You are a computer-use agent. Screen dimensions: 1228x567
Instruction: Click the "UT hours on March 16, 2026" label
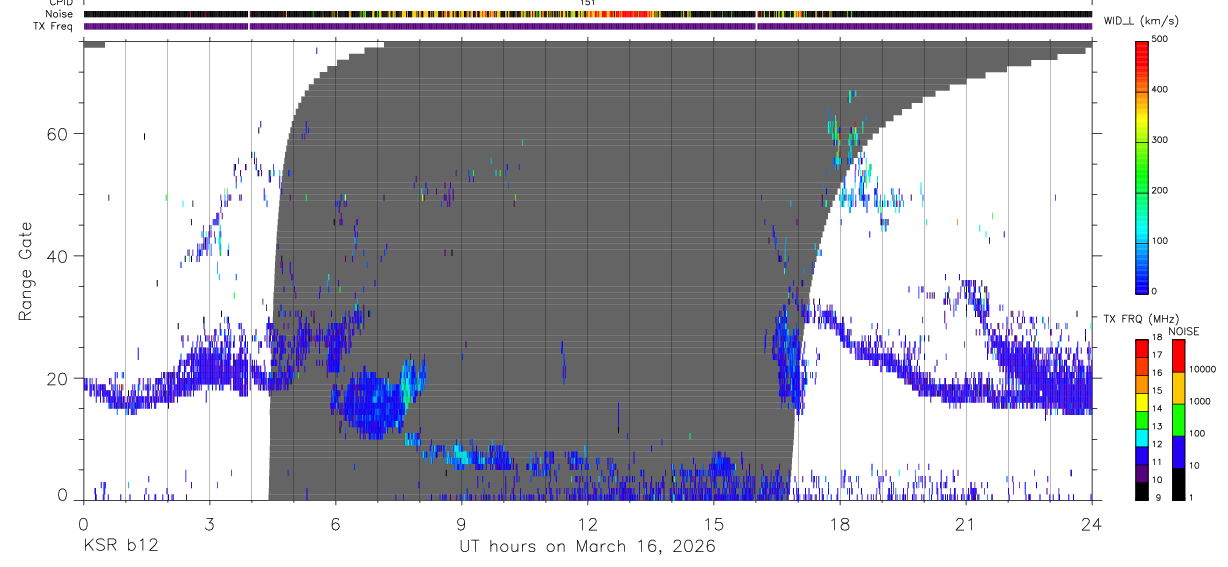click(587, 547)
